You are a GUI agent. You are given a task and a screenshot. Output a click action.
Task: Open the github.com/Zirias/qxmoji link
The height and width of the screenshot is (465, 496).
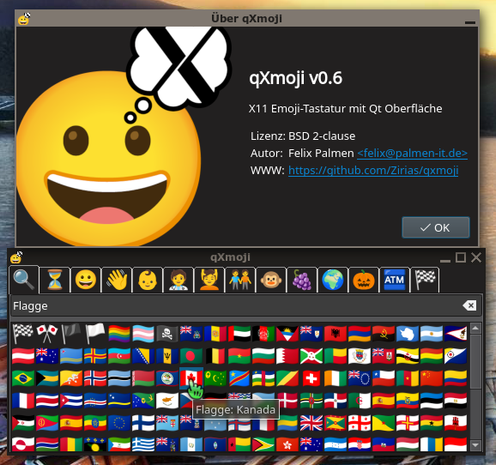pyautogui.click(x=373, y=170)
